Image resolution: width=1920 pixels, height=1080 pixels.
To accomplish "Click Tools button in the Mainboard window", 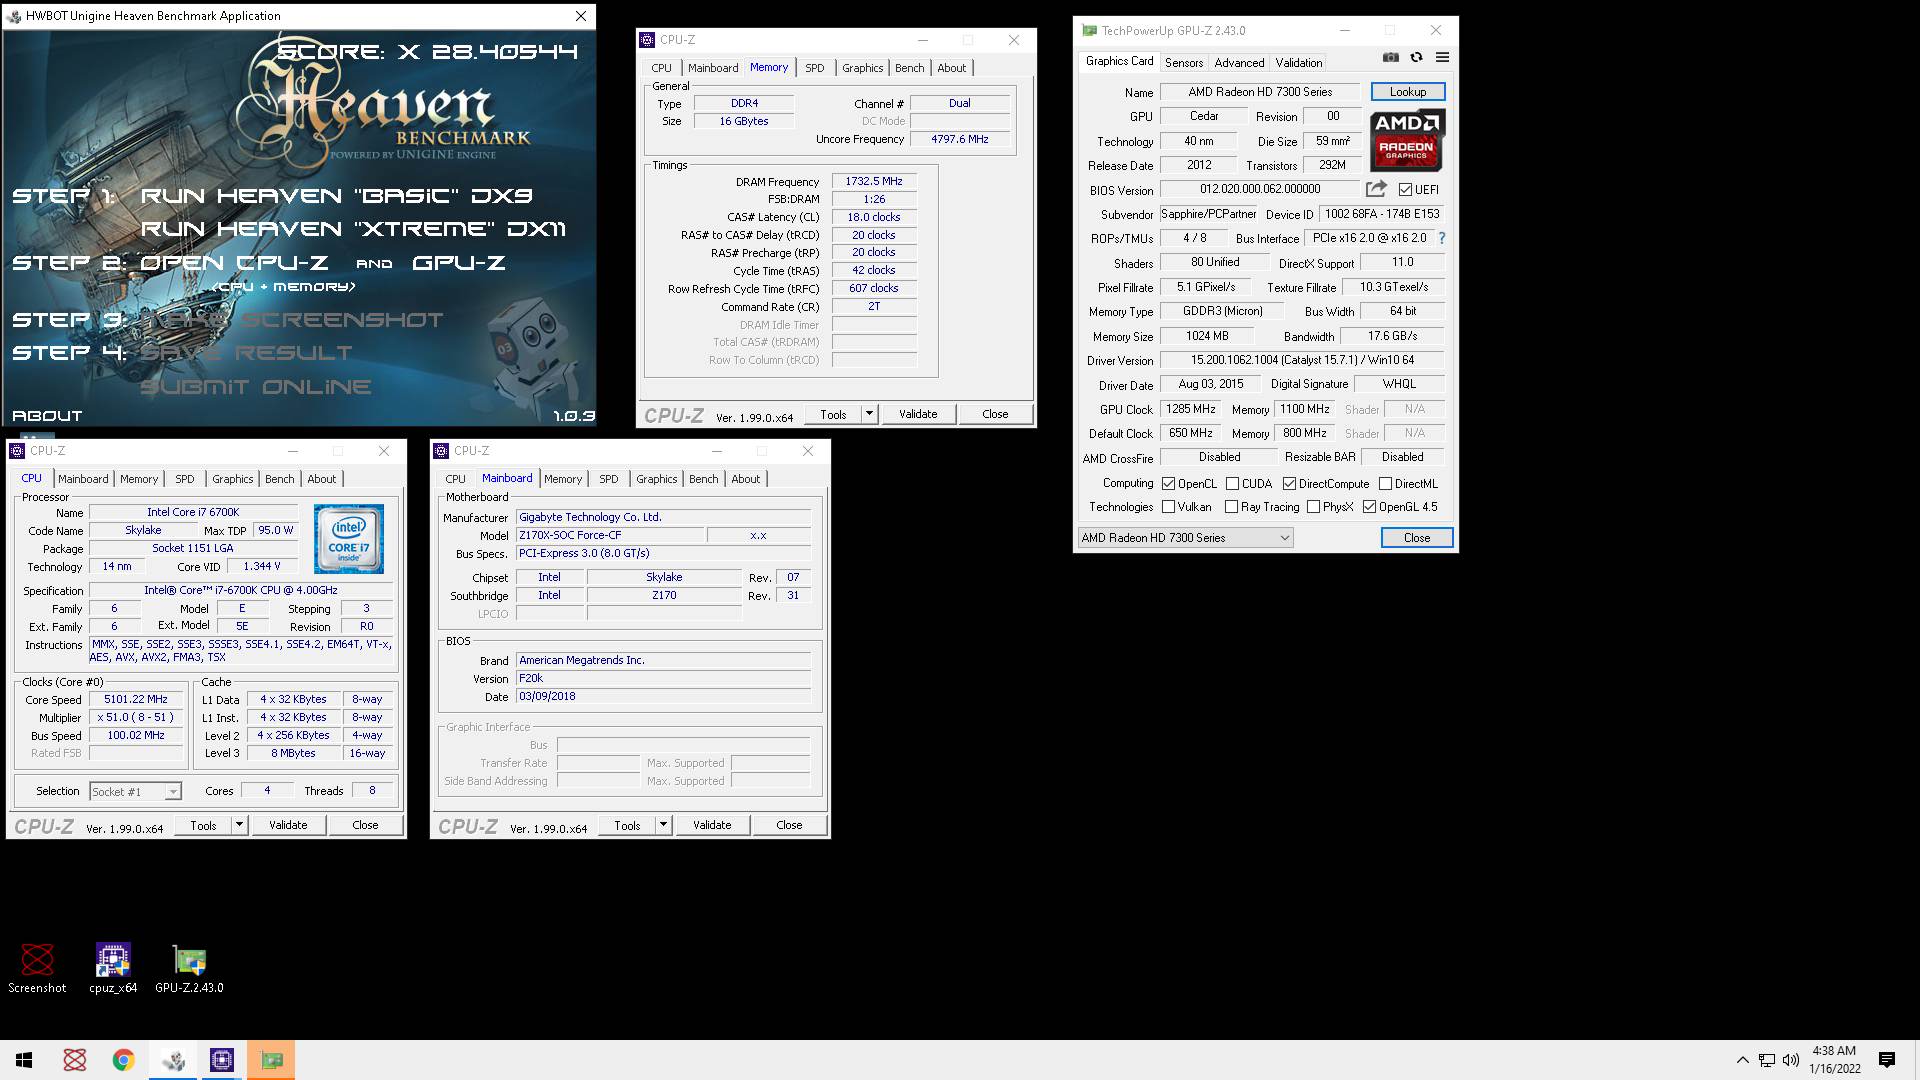I will 627,825.
